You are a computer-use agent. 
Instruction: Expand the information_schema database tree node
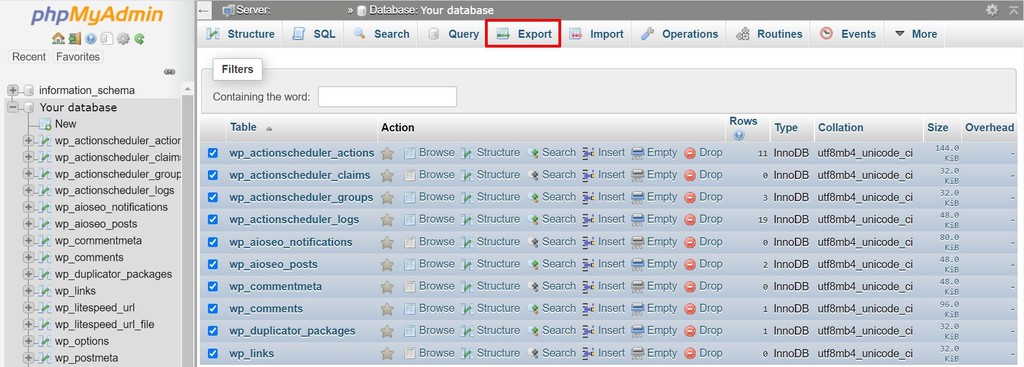12,90
